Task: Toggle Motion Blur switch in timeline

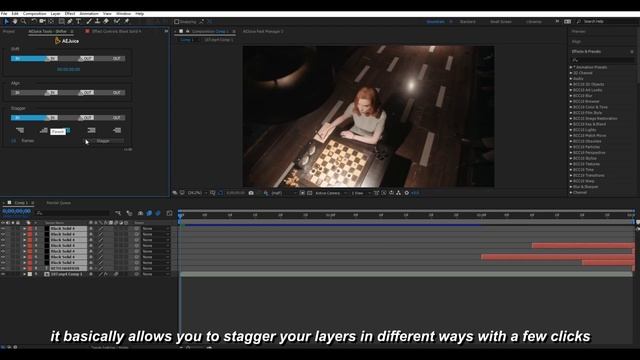Action: [158, 213]
